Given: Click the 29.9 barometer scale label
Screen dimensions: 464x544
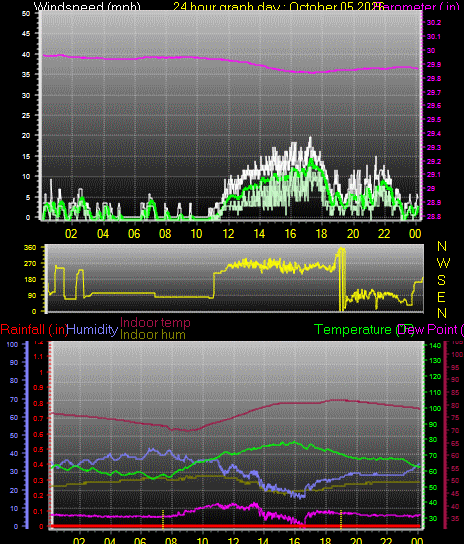Looking at the screenshot, I should 434,65.
